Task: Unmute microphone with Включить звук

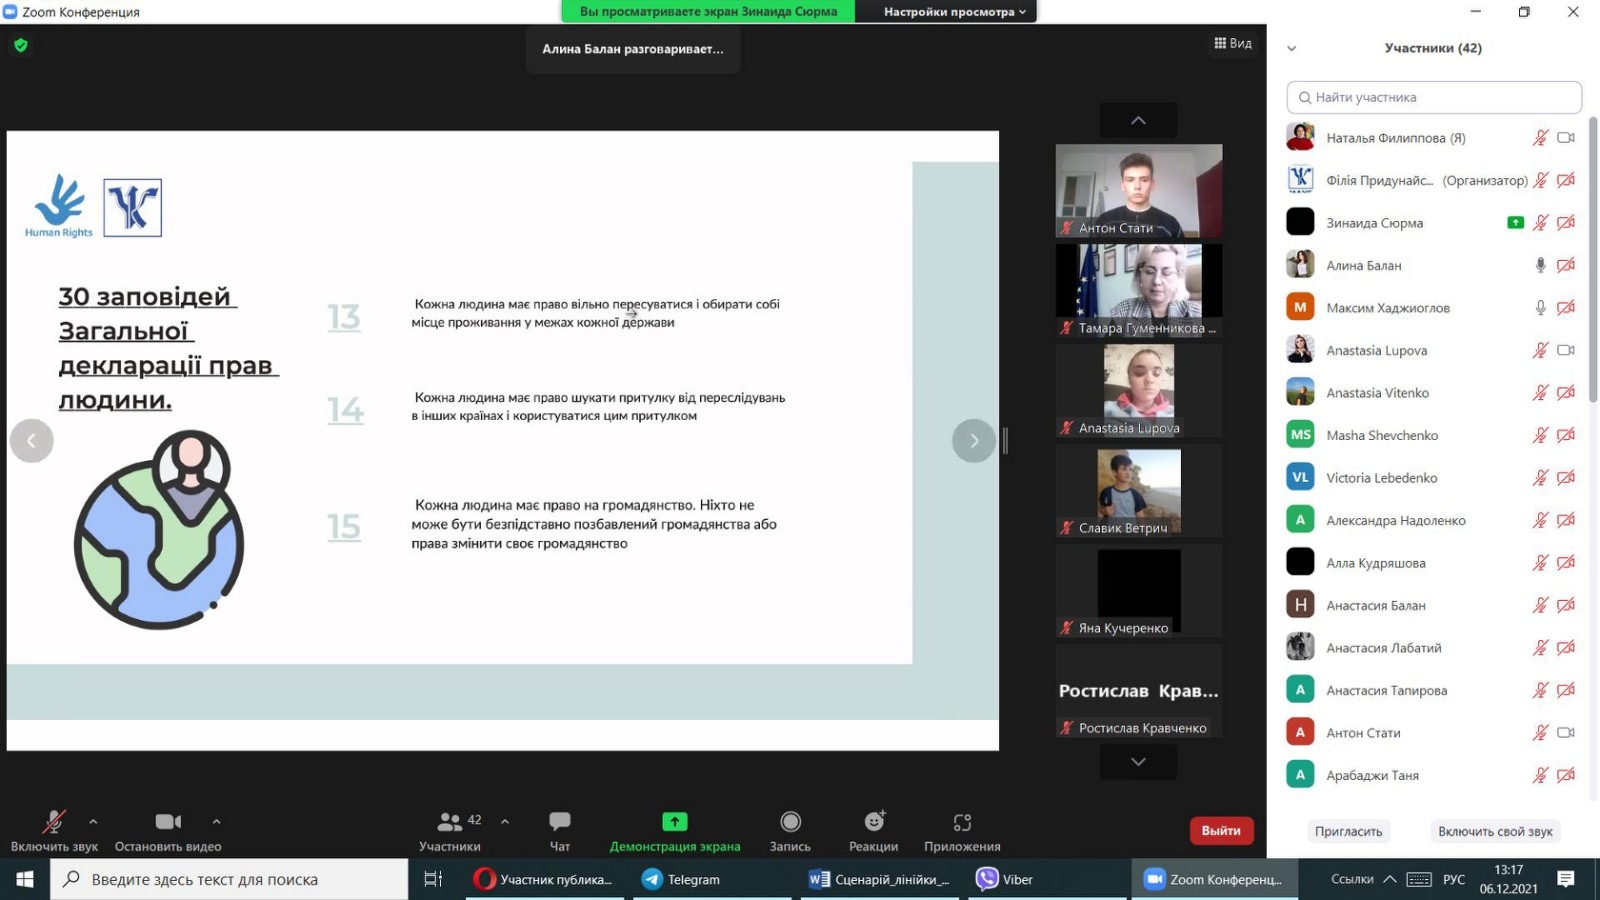Action: click(x=54, y=822)
